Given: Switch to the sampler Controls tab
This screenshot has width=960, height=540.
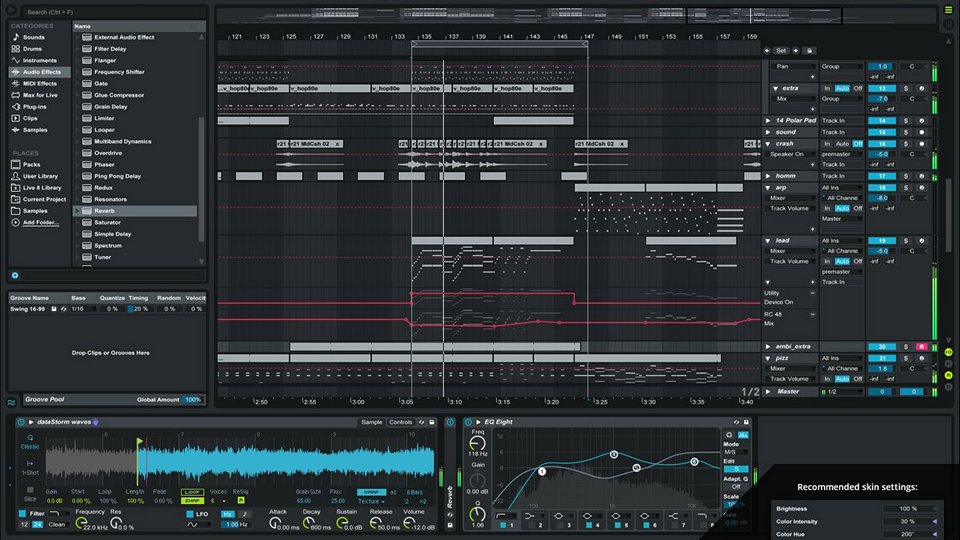Looking at the screenshot, I should coord(400,422).
